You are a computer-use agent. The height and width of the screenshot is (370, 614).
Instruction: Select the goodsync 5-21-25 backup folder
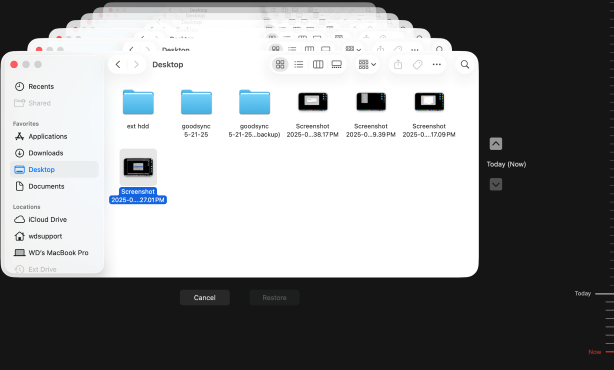[255, 102]
